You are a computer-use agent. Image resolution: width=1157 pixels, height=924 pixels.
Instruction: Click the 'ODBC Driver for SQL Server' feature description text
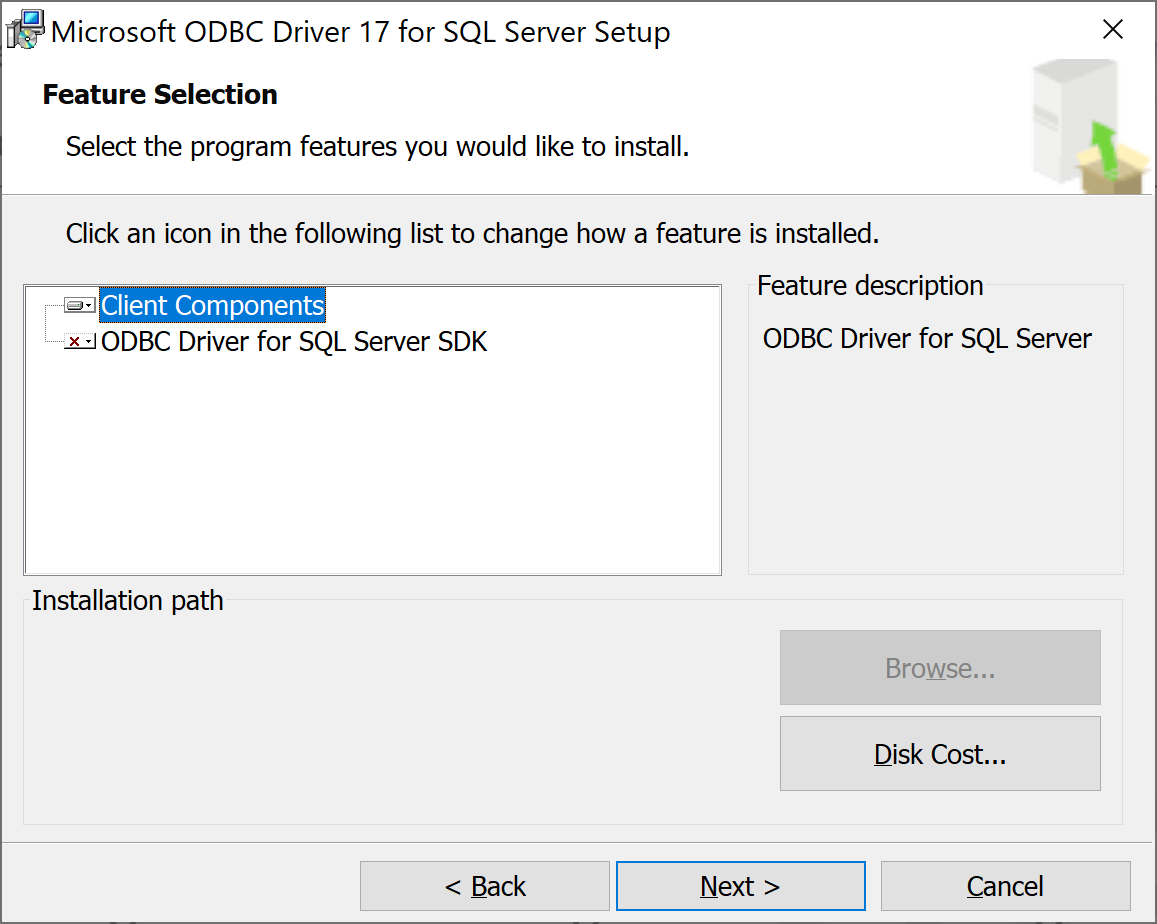pos(927,339)
